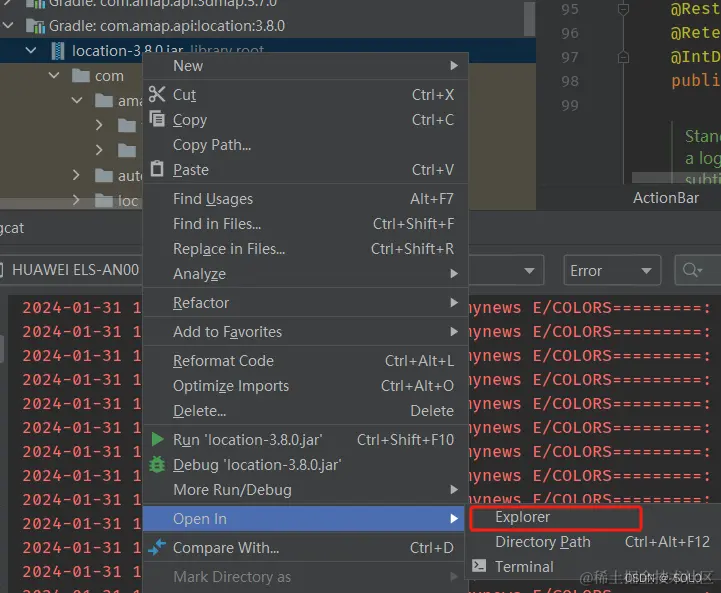Screen dimensions: 721x593
Task: Click the location-3.8.0.jar archive icon
Action: click(x=58, y=51)
